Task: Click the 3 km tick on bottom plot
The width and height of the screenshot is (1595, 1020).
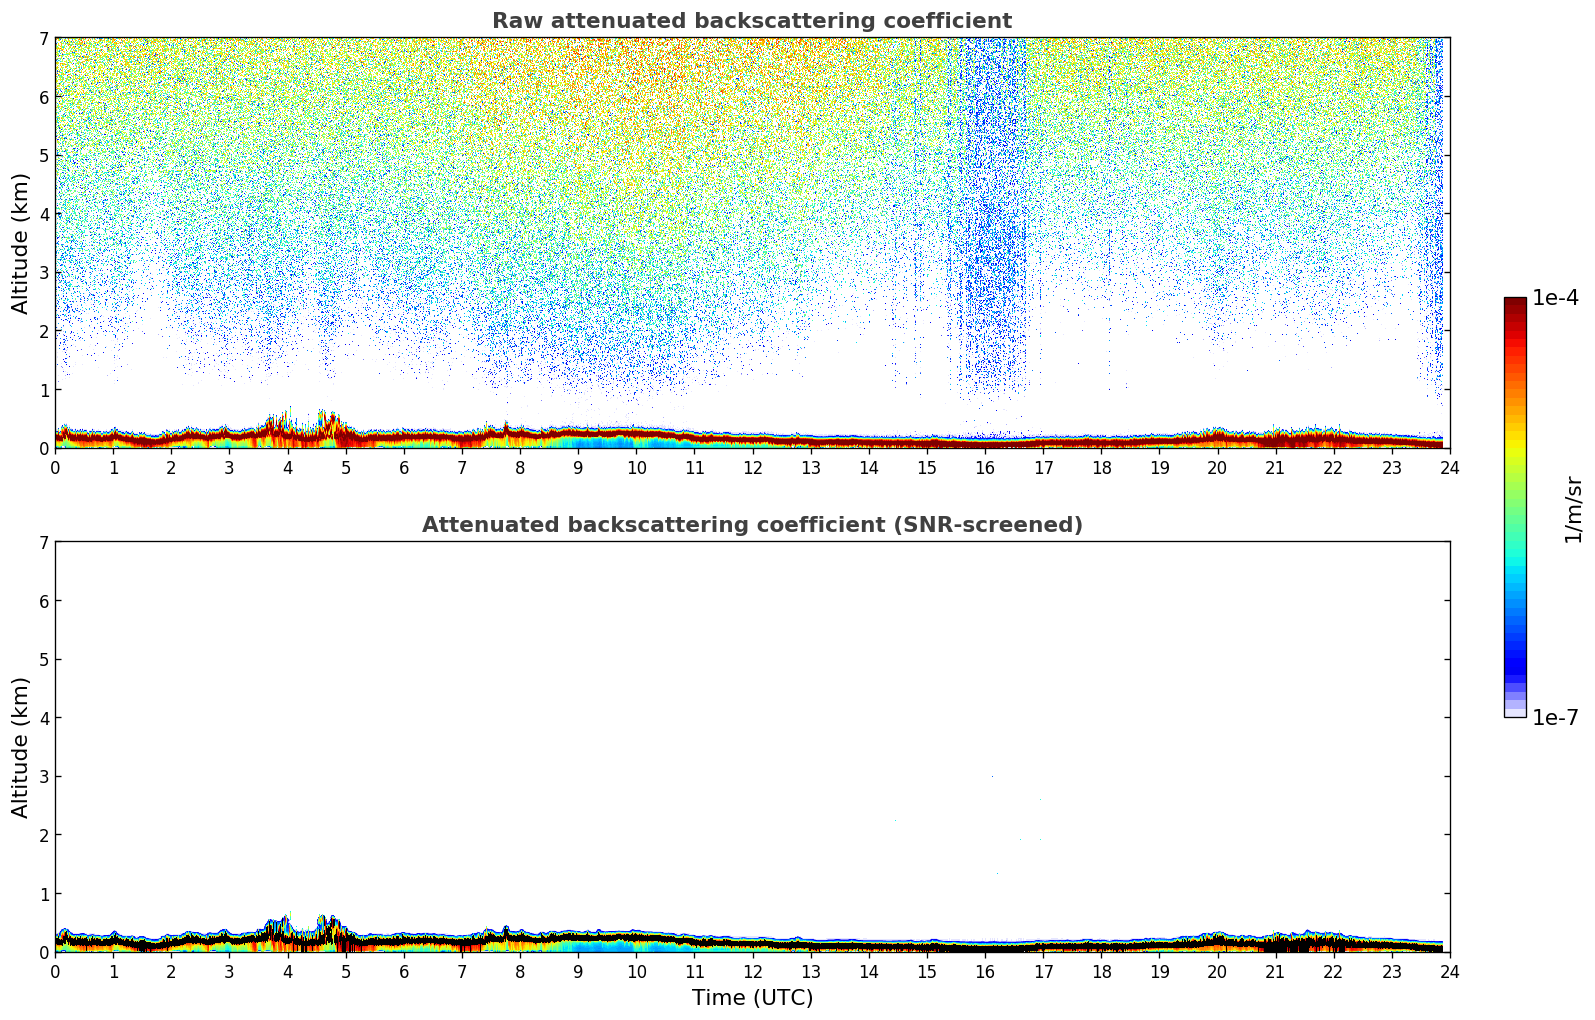Action: click(43, 777)
